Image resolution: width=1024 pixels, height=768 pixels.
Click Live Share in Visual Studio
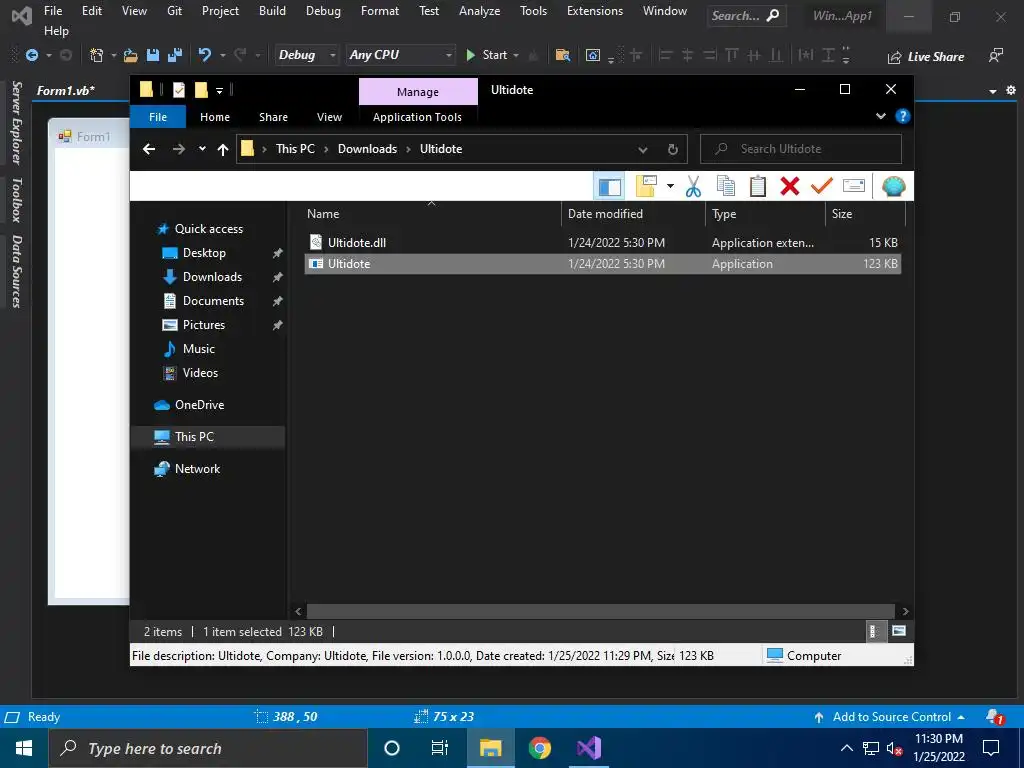[925, 57]
